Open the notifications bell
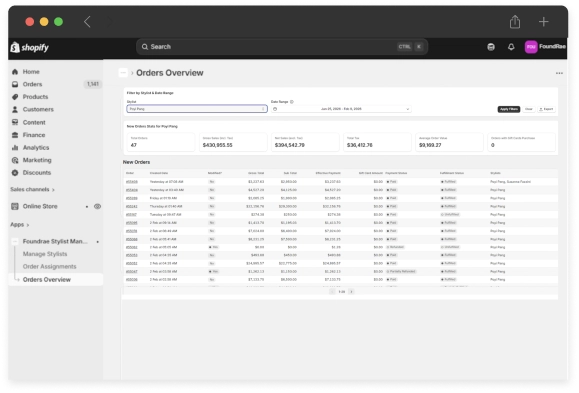 511,47
